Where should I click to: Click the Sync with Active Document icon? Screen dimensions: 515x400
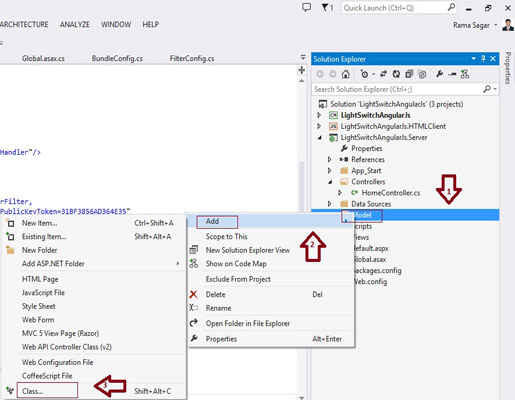point(383,74)
